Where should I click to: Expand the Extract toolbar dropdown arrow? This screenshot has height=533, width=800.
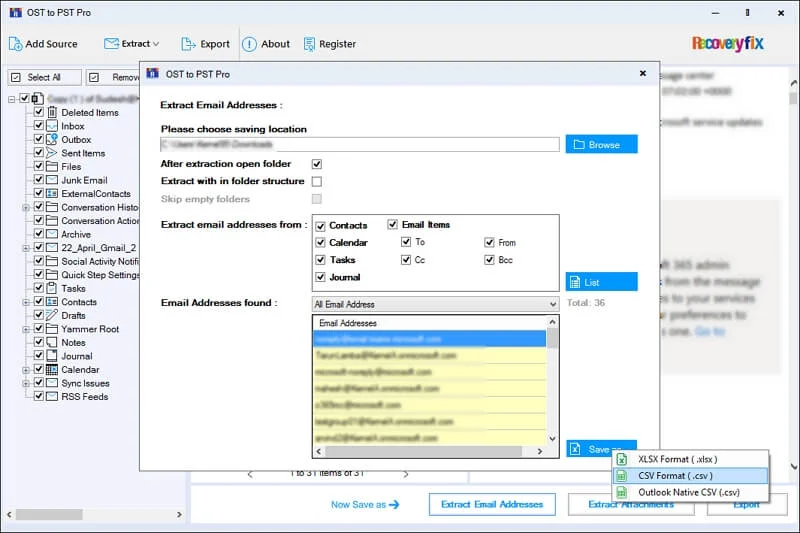(x=156, y=44)
